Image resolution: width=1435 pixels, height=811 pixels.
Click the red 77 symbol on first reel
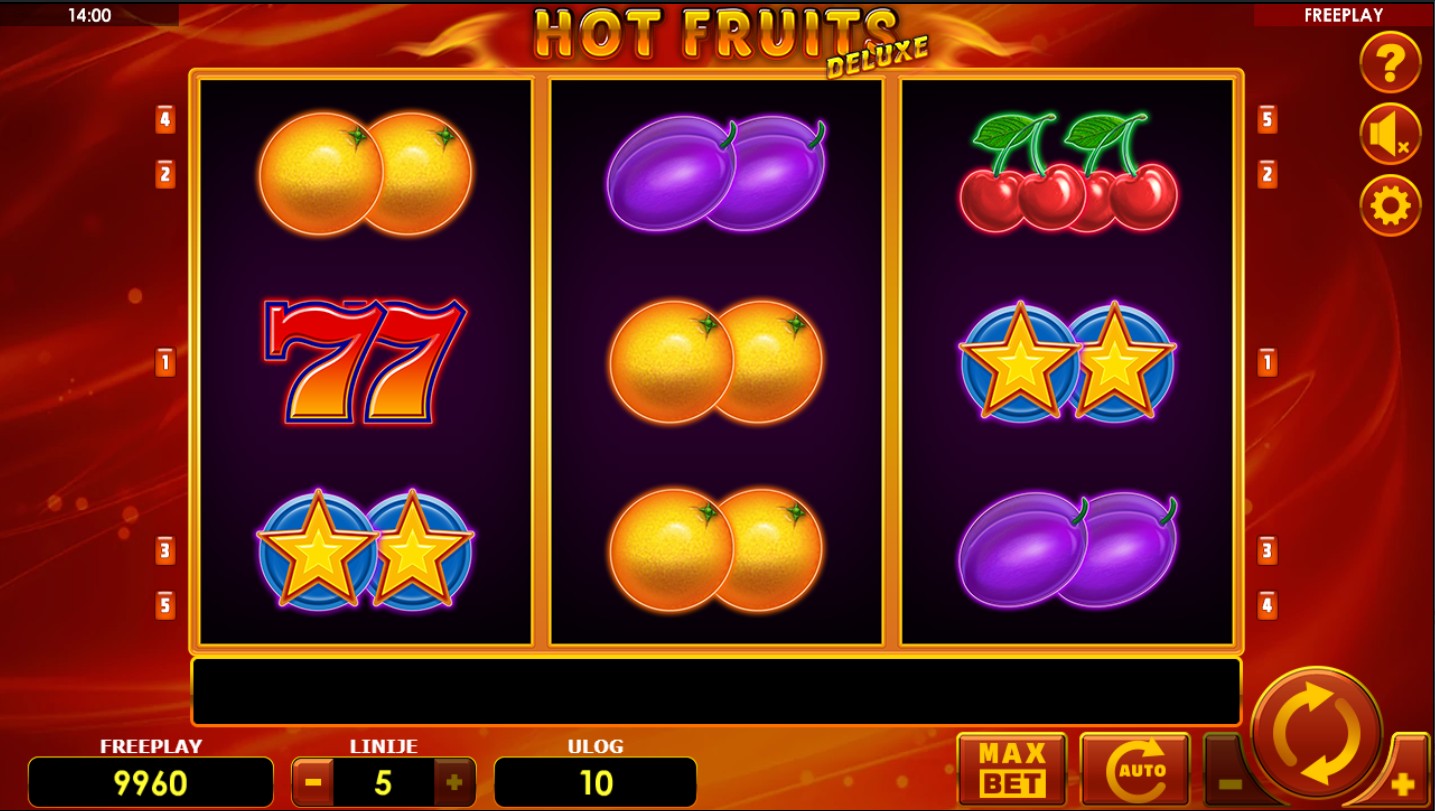click(x=365, y=360)
